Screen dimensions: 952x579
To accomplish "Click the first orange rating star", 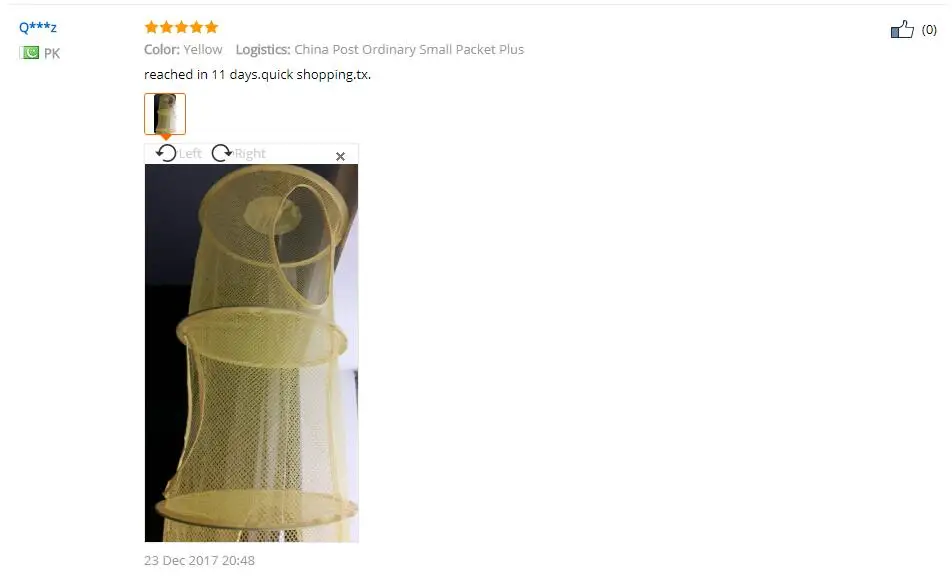I will pos(151,27).
